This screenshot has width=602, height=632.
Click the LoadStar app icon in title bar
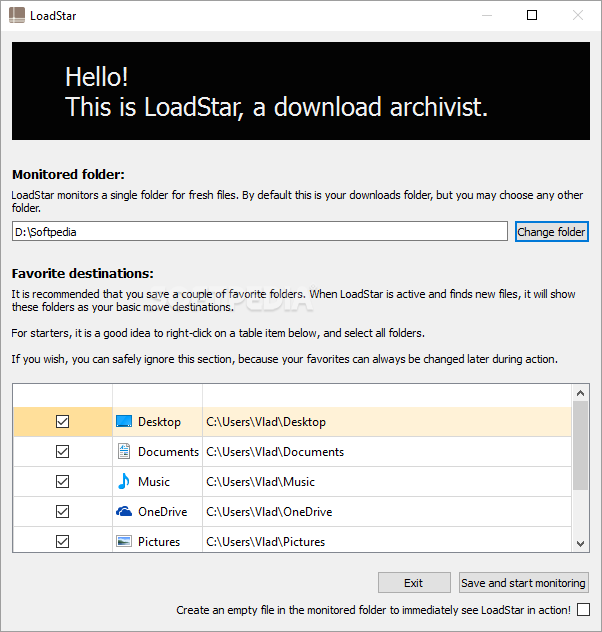coord(17,15)
